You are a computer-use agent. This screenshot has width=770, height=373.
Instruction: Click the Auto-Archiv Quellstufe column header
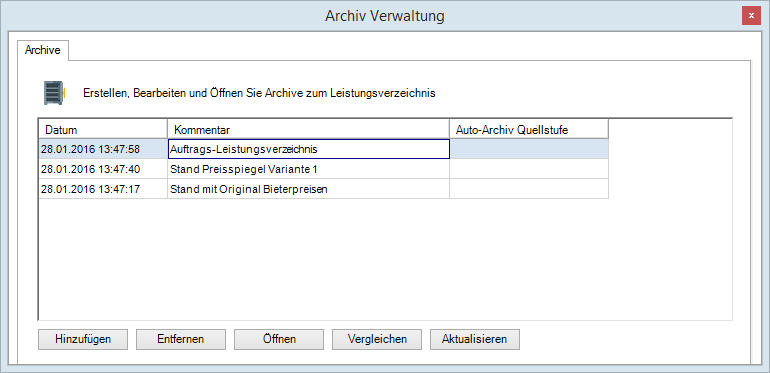tap(529, 130)
